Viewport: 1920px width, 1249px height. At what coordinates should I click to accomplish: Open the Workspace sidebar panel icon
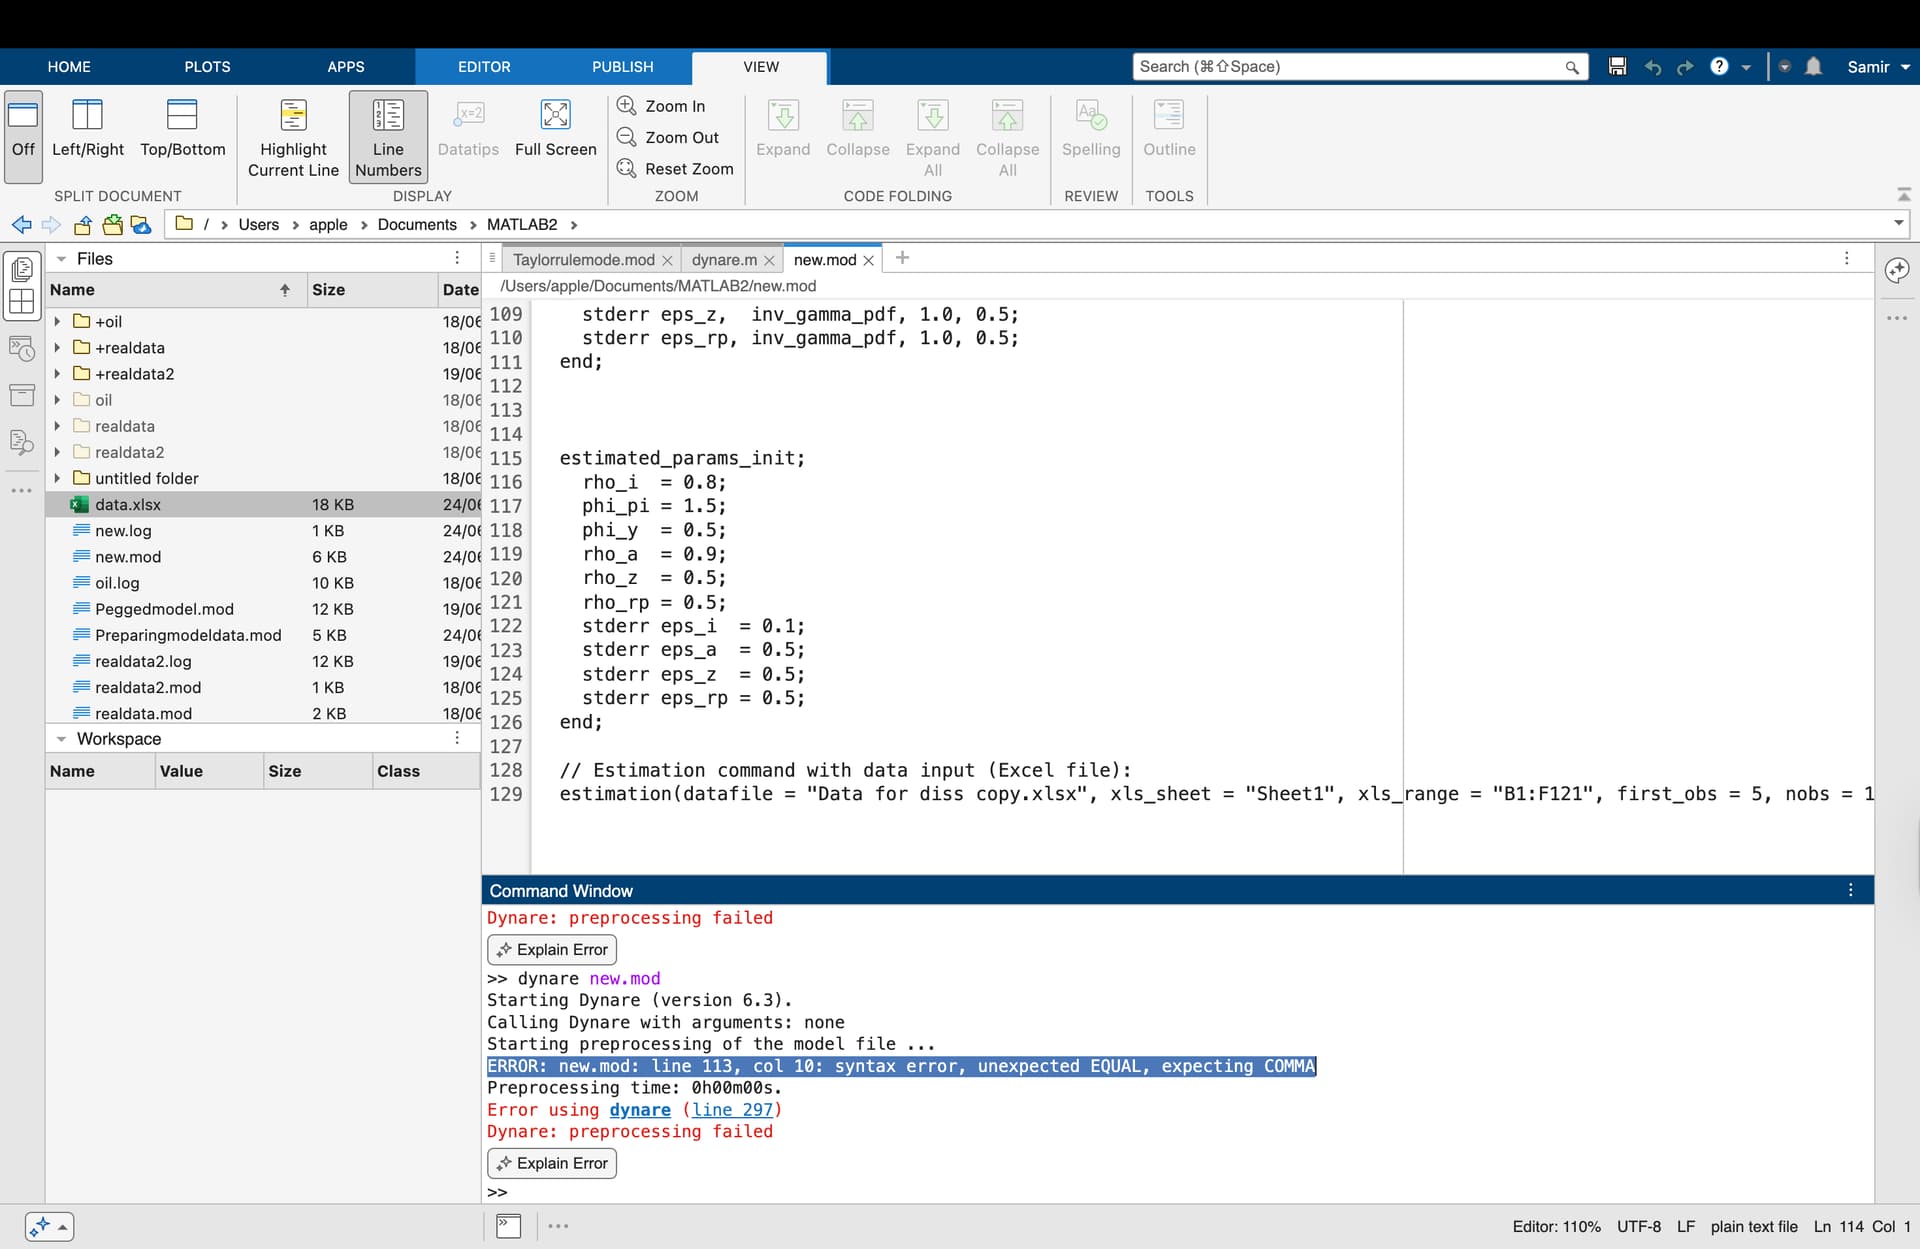(22, 301)
